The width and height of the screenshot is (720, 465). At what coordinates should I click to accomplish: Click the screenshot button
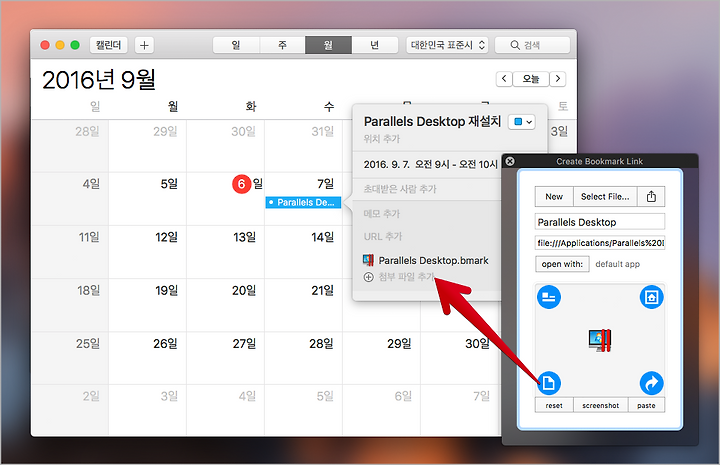tap(601, 405)
